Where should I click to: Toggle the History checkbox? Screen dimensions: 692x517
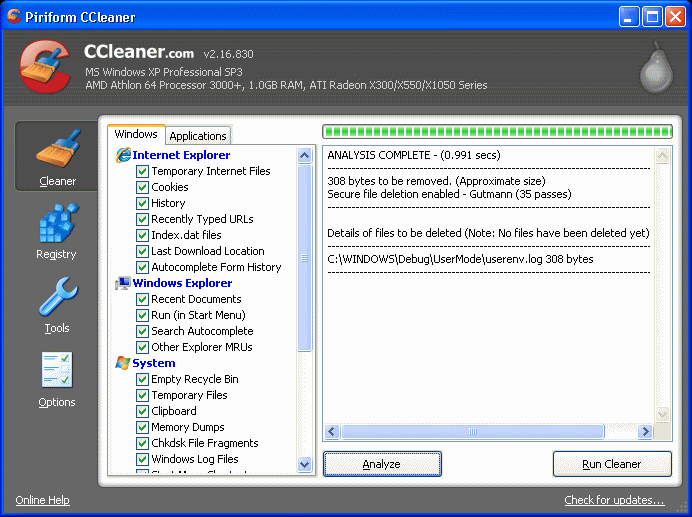142,203
